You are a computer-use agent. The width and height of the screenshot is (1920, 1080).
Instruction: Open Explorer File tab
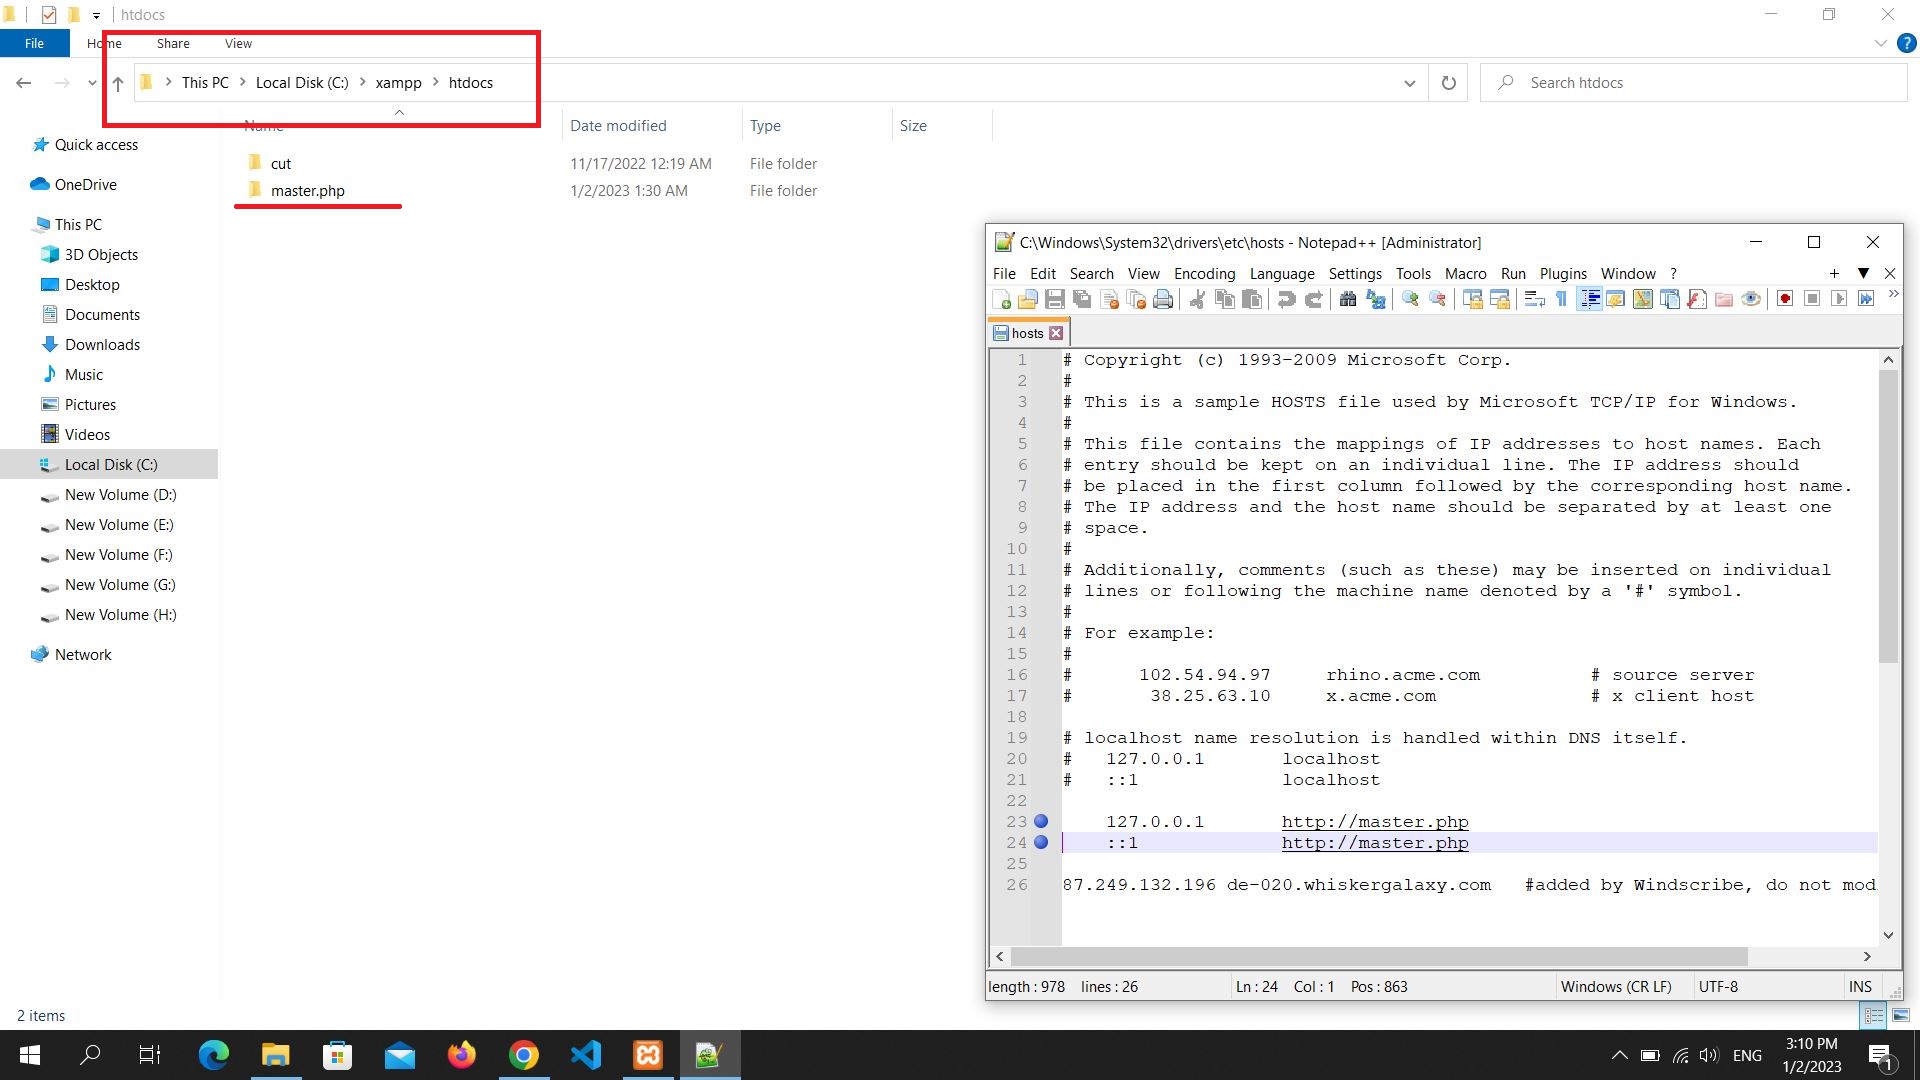pos(34,43)
